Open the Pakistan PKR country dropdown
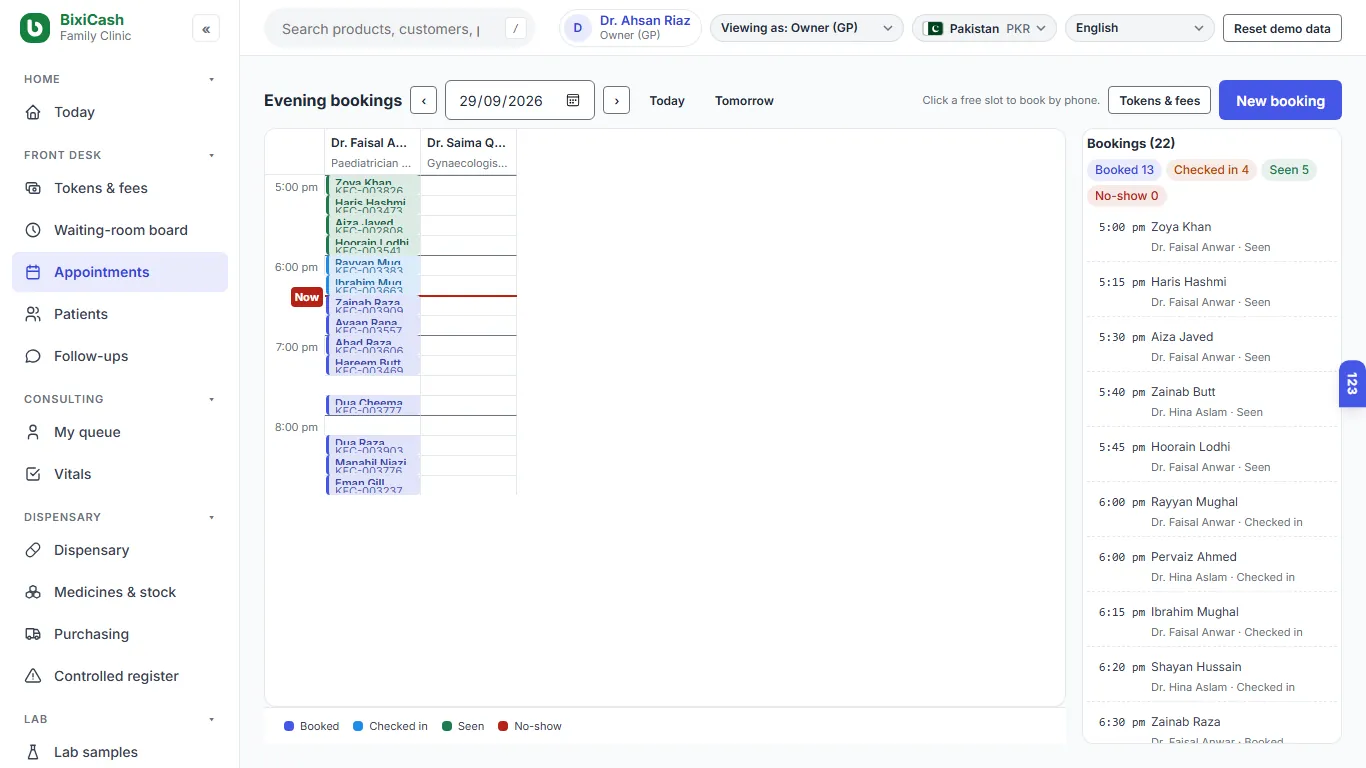Viewport: 1366px width, 768px height. click(984, 28)
